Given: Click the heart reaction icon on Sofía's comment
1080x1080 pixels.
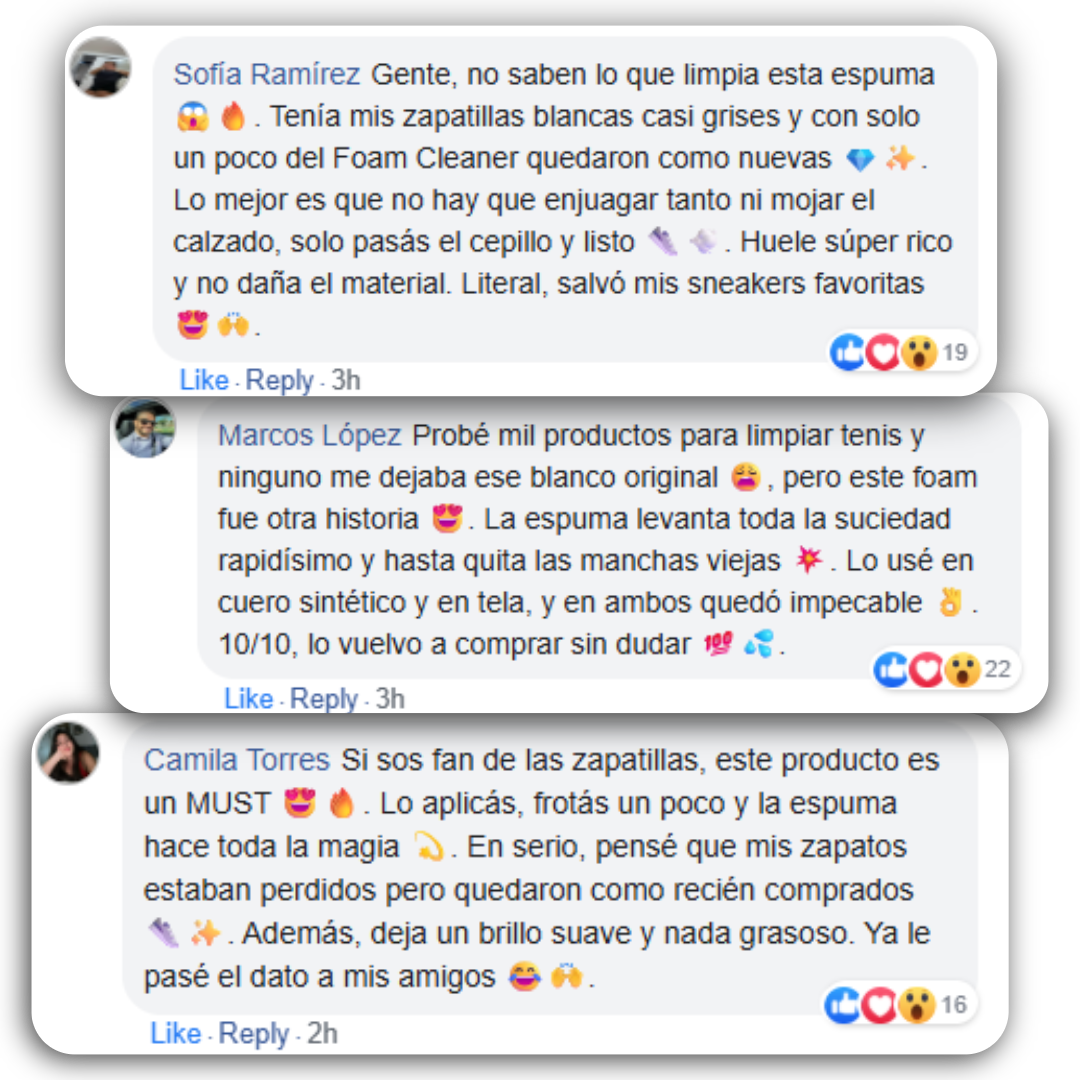Looking at the screenshot, I should pos(883,352).
